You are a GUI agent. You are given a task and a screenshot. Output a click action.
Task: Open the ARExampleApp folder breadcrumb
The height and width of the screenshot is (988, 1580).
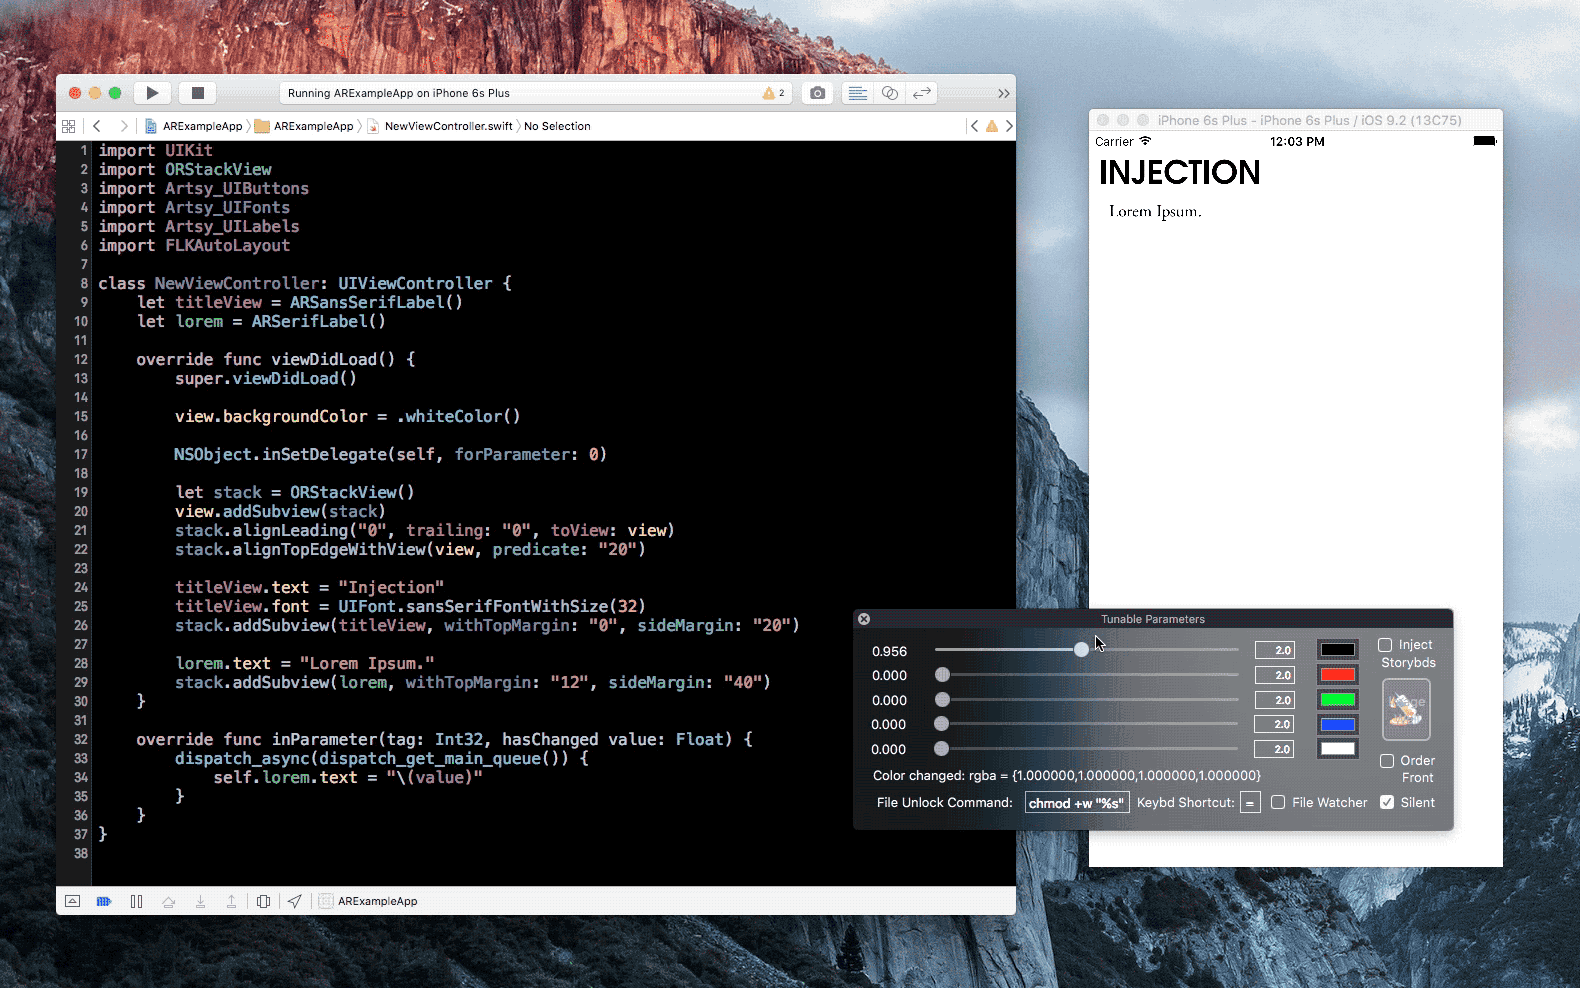coord(304,126)
